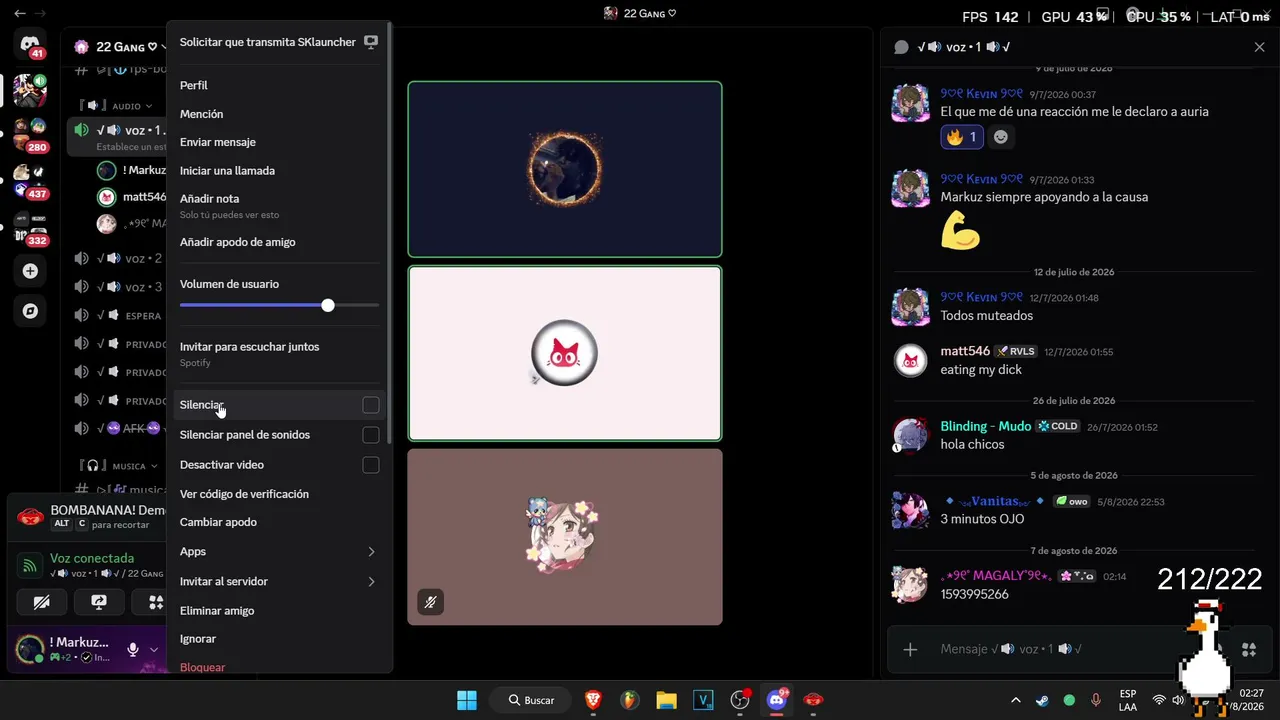
Task: Join the voz • 2 voice channel
Action: pos(118,258)
